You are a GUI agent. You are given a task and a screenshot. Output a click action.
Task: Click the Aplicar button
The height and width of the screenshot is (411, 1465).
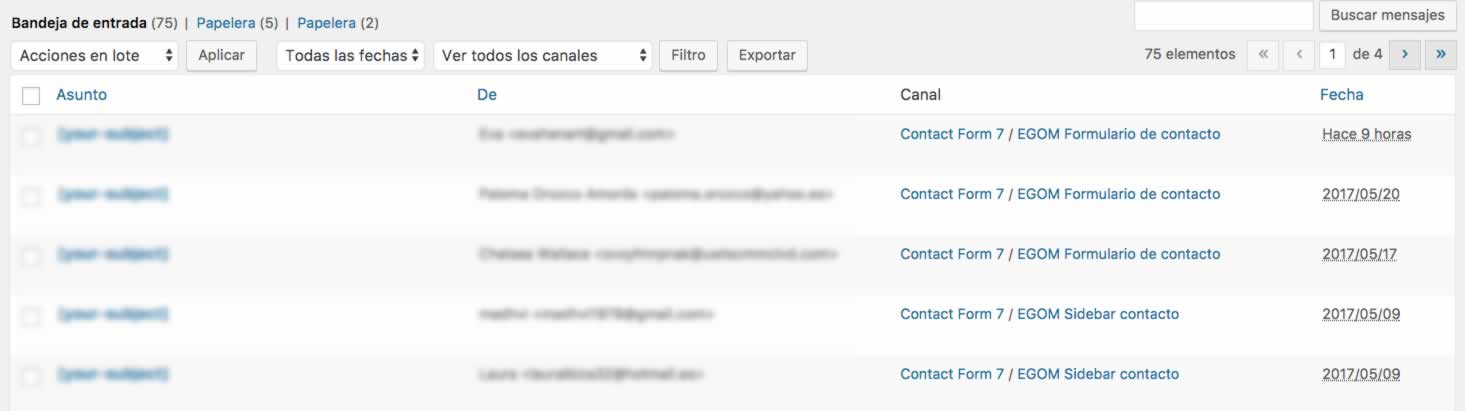click(221, 56)
